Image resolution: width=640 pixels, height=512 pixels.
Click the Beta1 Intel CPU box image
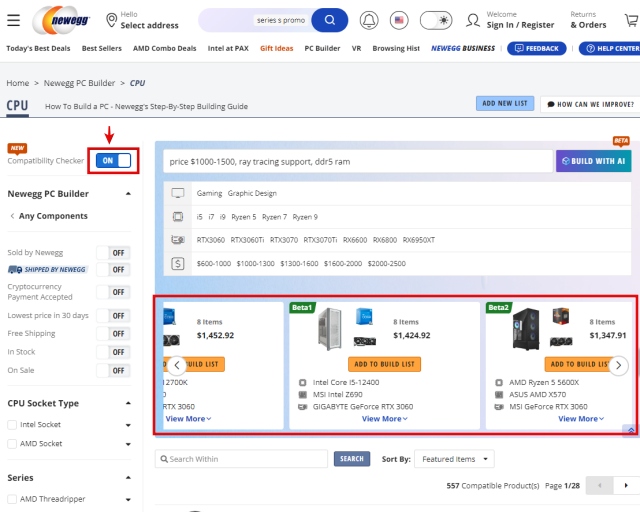(364, 317)
